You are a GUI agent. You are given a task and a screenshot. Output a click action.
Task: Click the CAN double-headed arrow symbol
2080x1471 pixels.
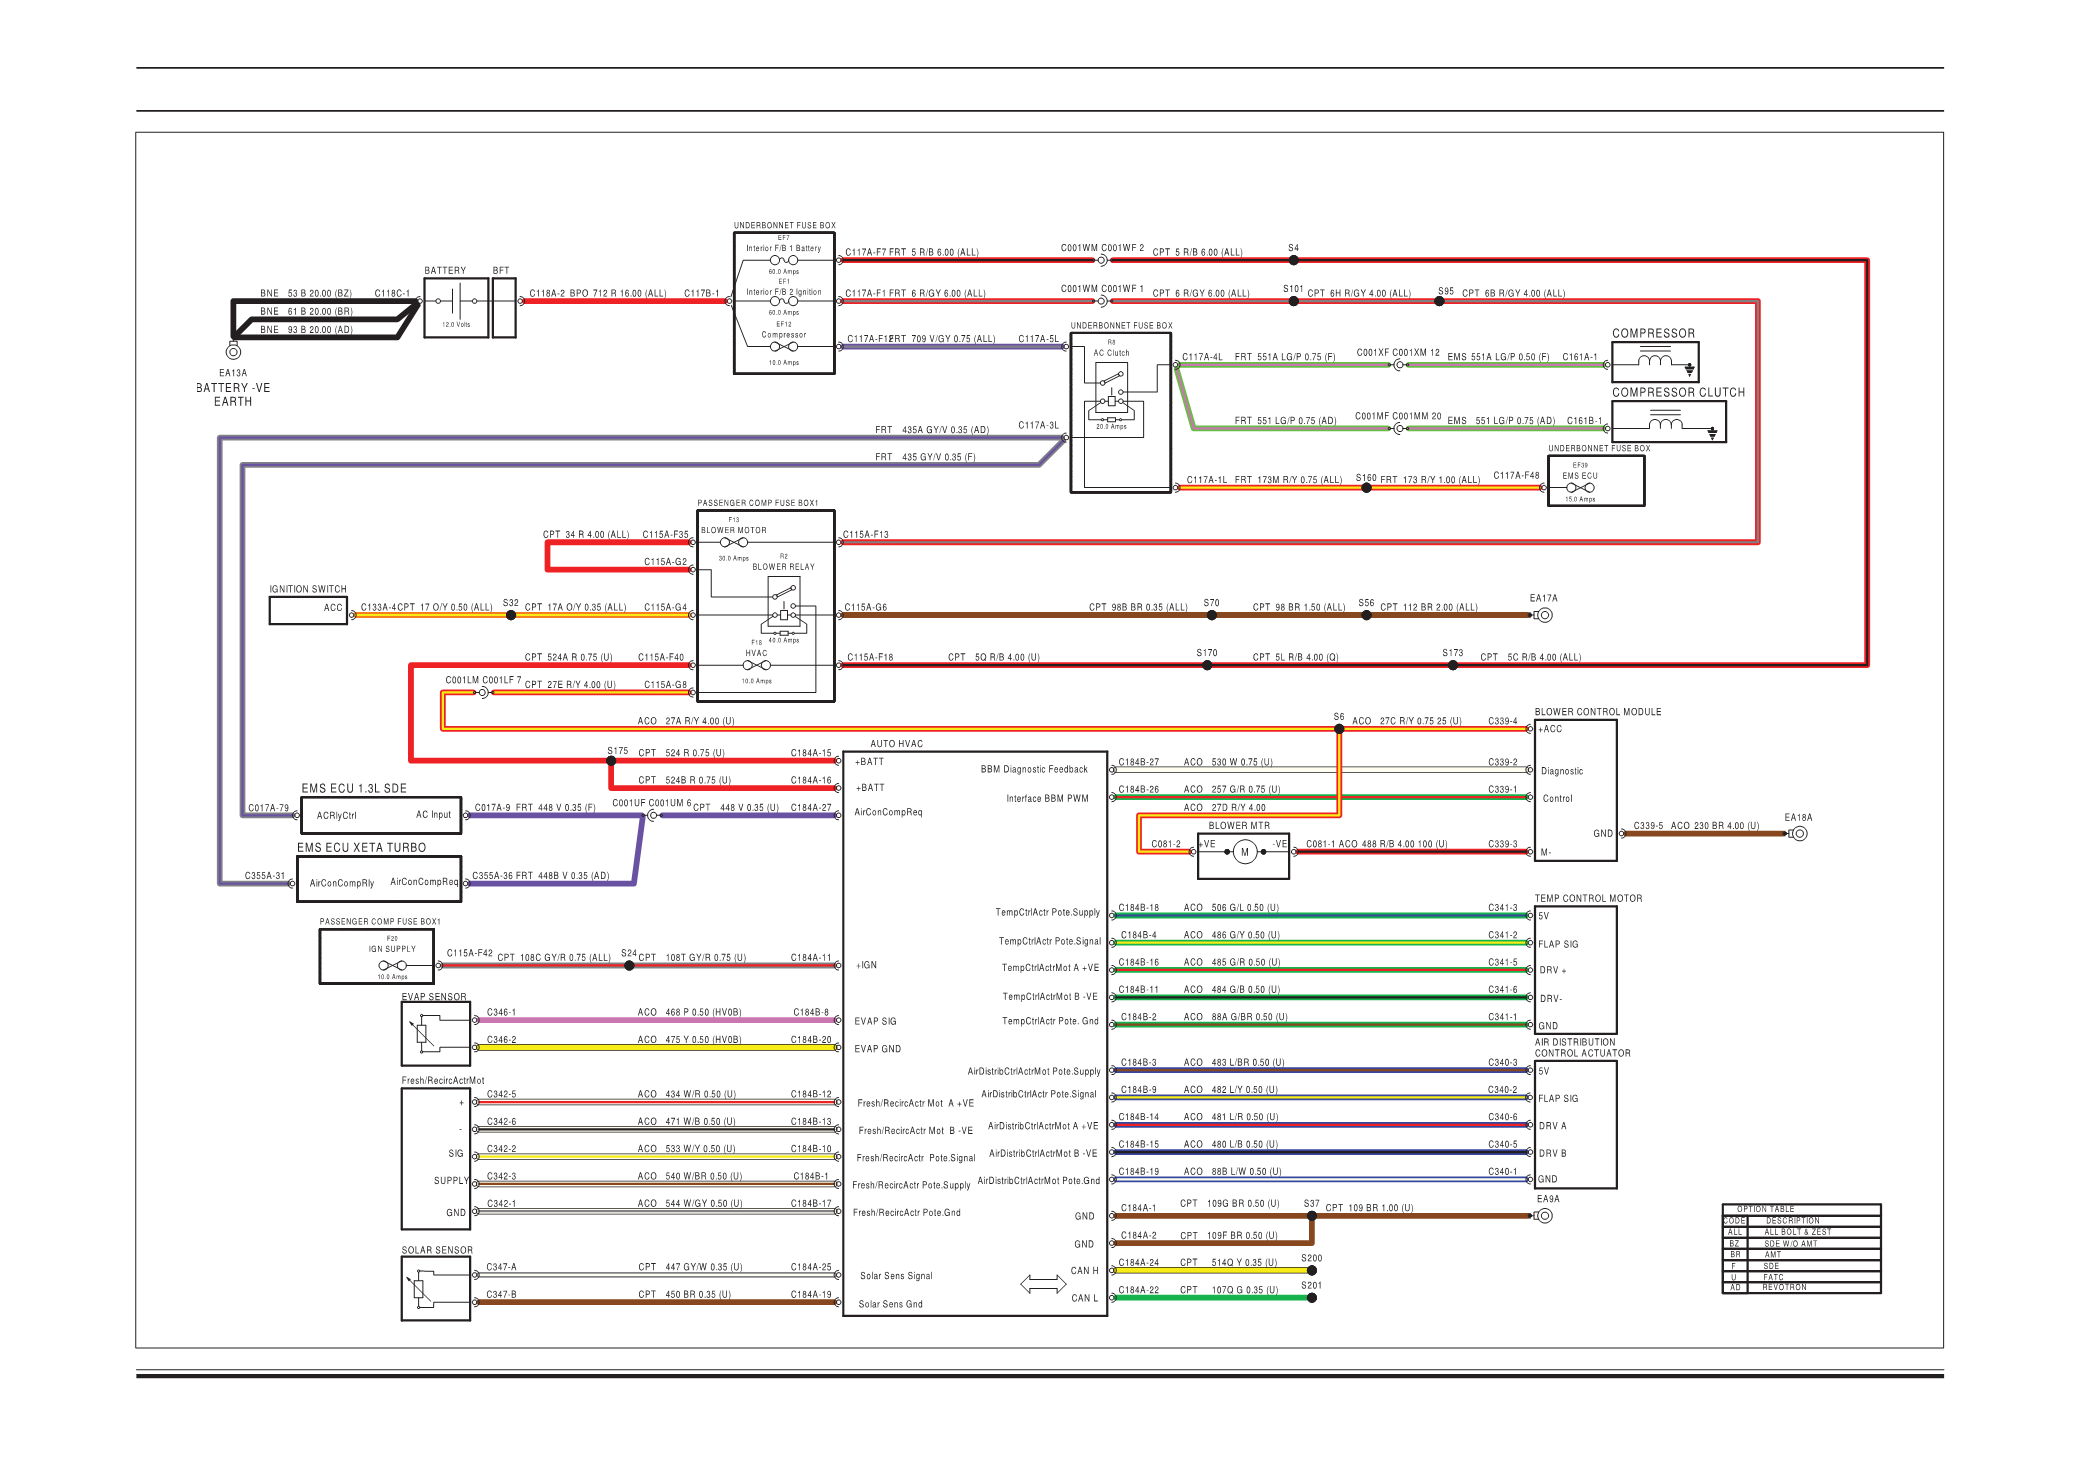pos(1042,1284)
